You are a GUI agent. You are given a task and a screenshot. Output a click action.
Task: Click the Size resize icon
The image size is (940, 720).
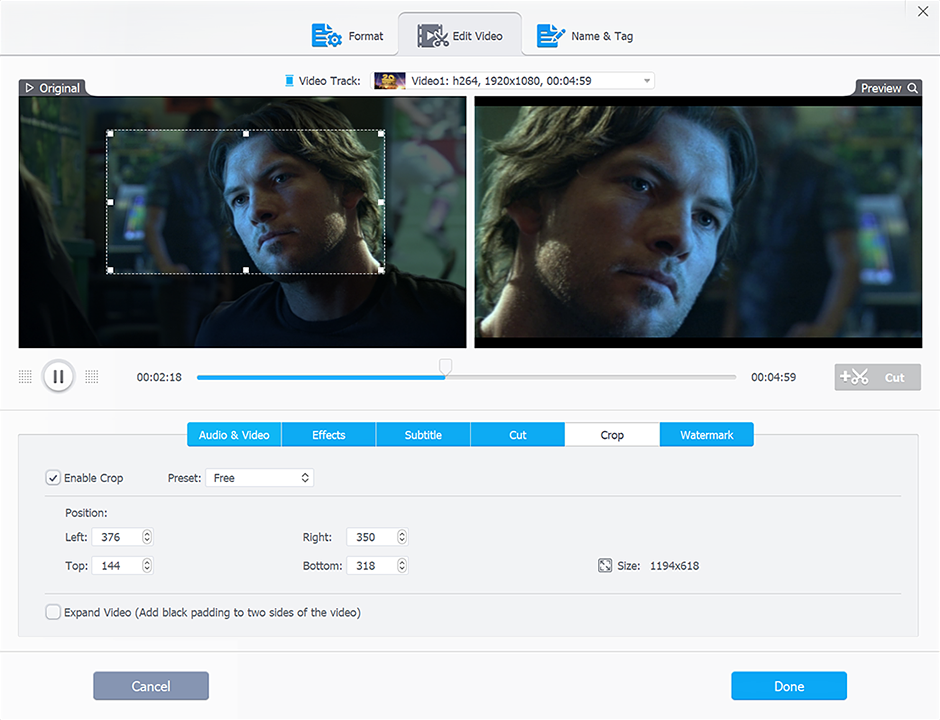pyautogui.click(x=605, y=565)
